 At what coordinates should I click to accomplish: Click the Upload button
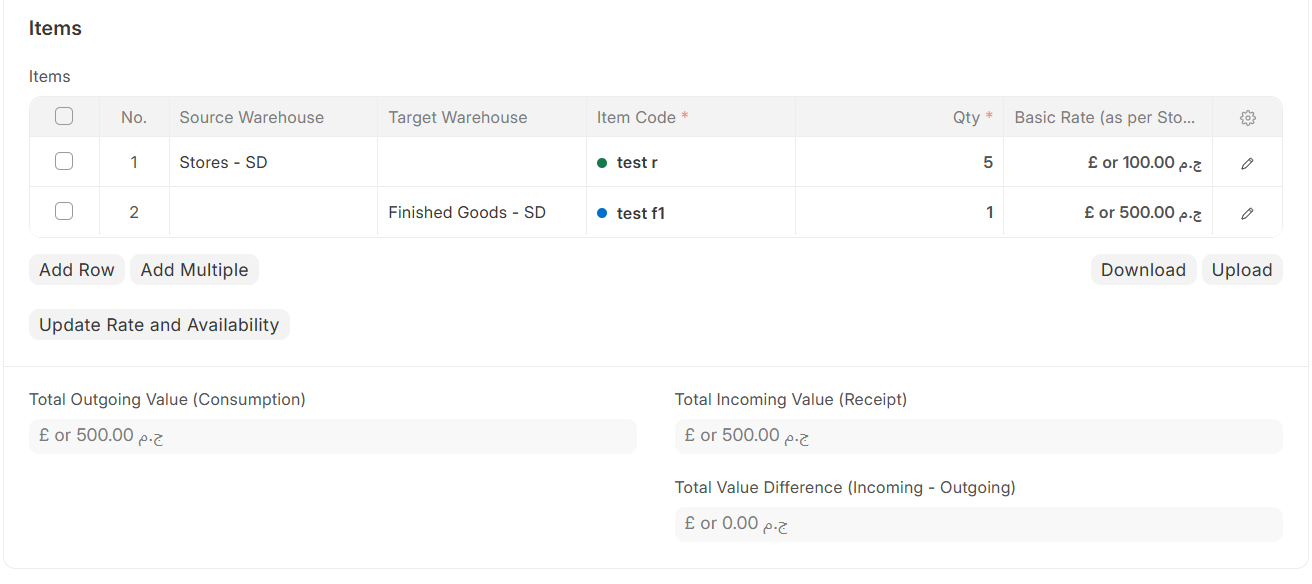(x=1242, y=270)
